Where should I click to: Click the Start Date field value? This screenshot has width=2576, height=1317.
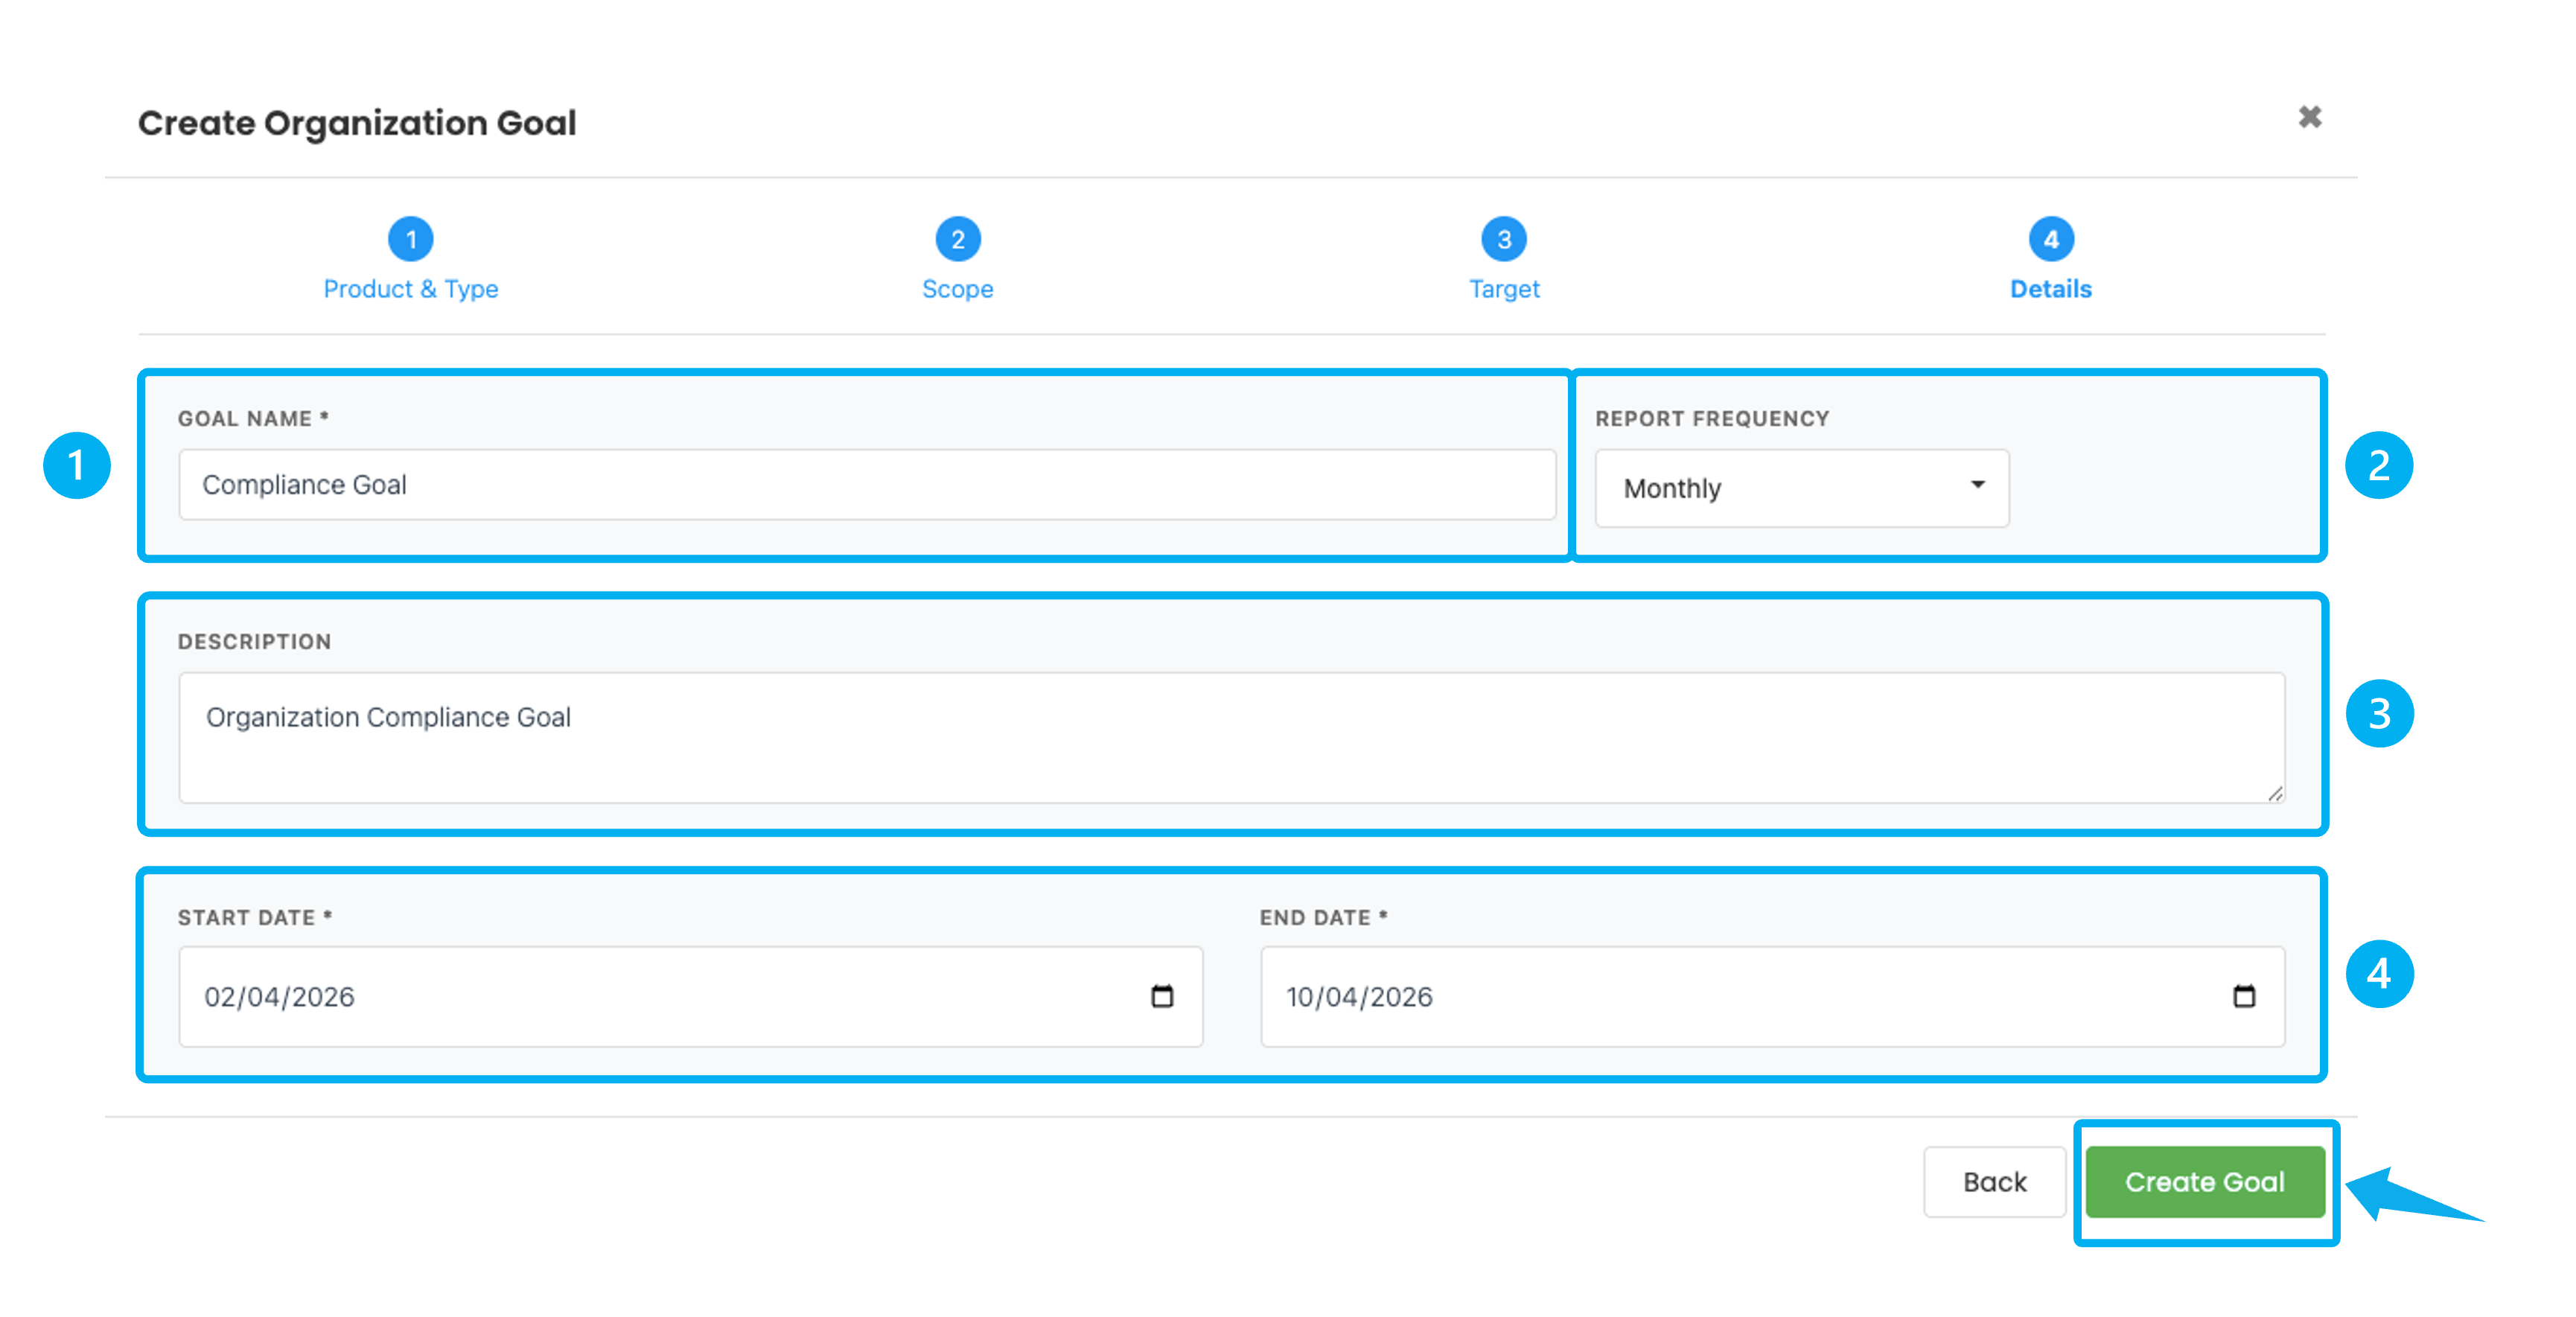tap(280, 997)
